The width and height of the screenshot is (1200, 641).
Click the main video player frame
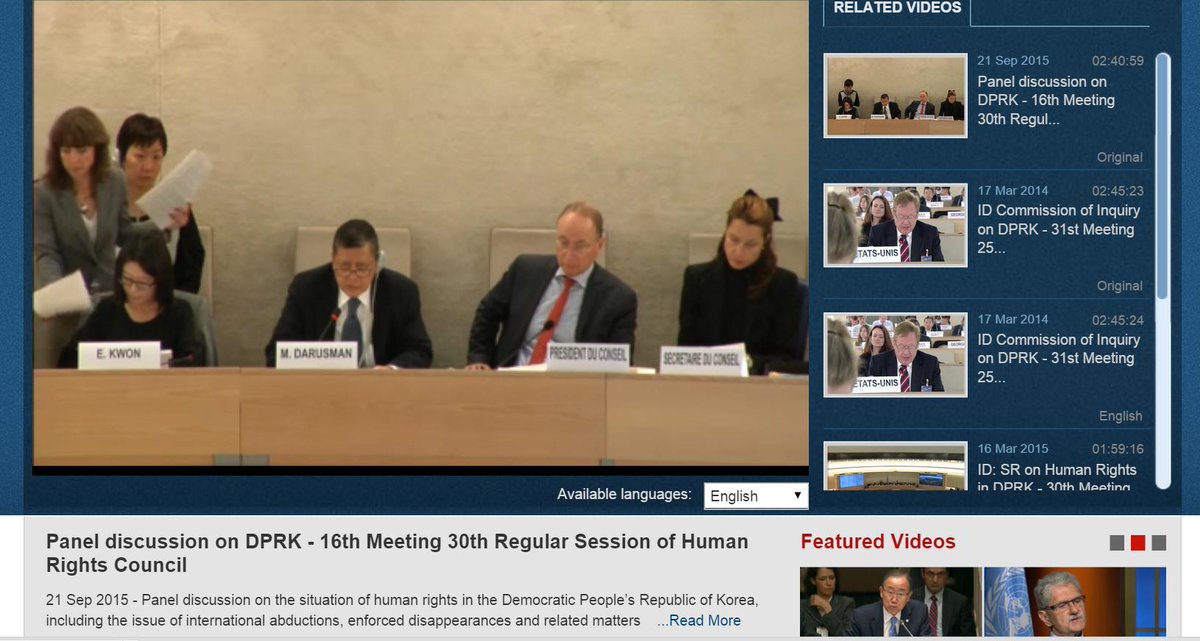pyautogui.click(x=420, y=236)
